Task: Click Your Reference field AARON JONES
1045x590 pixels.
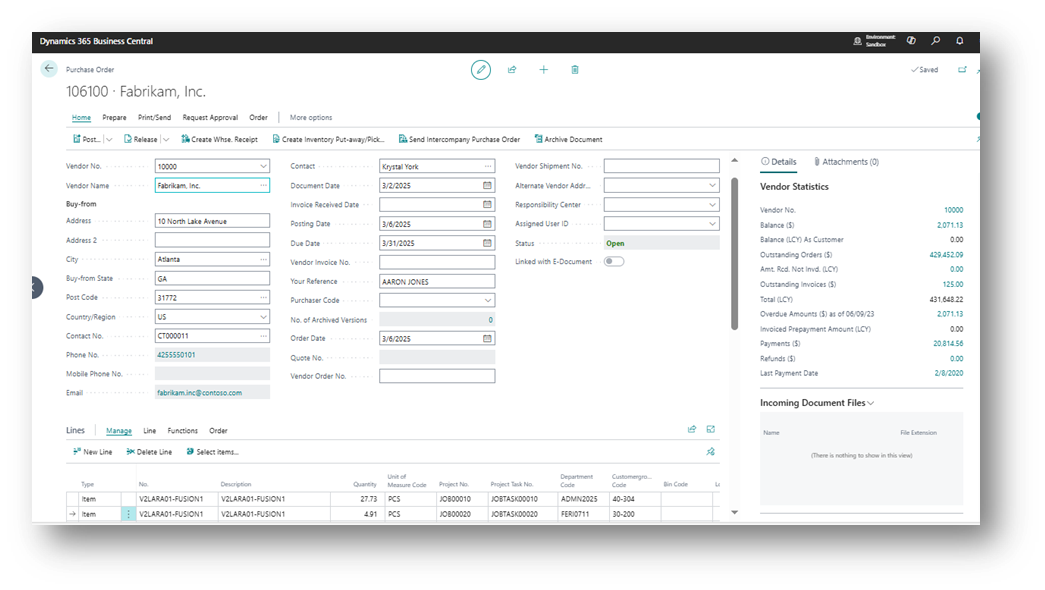Action: [x=437, y=281]
